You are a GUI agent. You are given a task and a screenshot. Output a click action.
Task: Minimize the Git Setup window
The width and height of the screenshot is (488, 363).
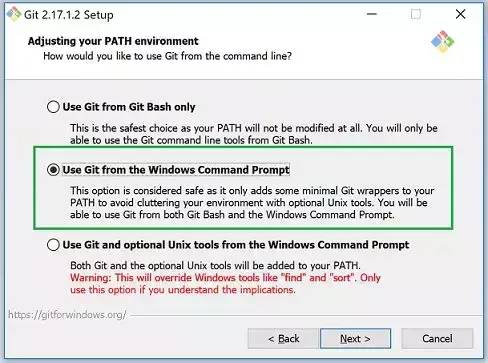372,14
